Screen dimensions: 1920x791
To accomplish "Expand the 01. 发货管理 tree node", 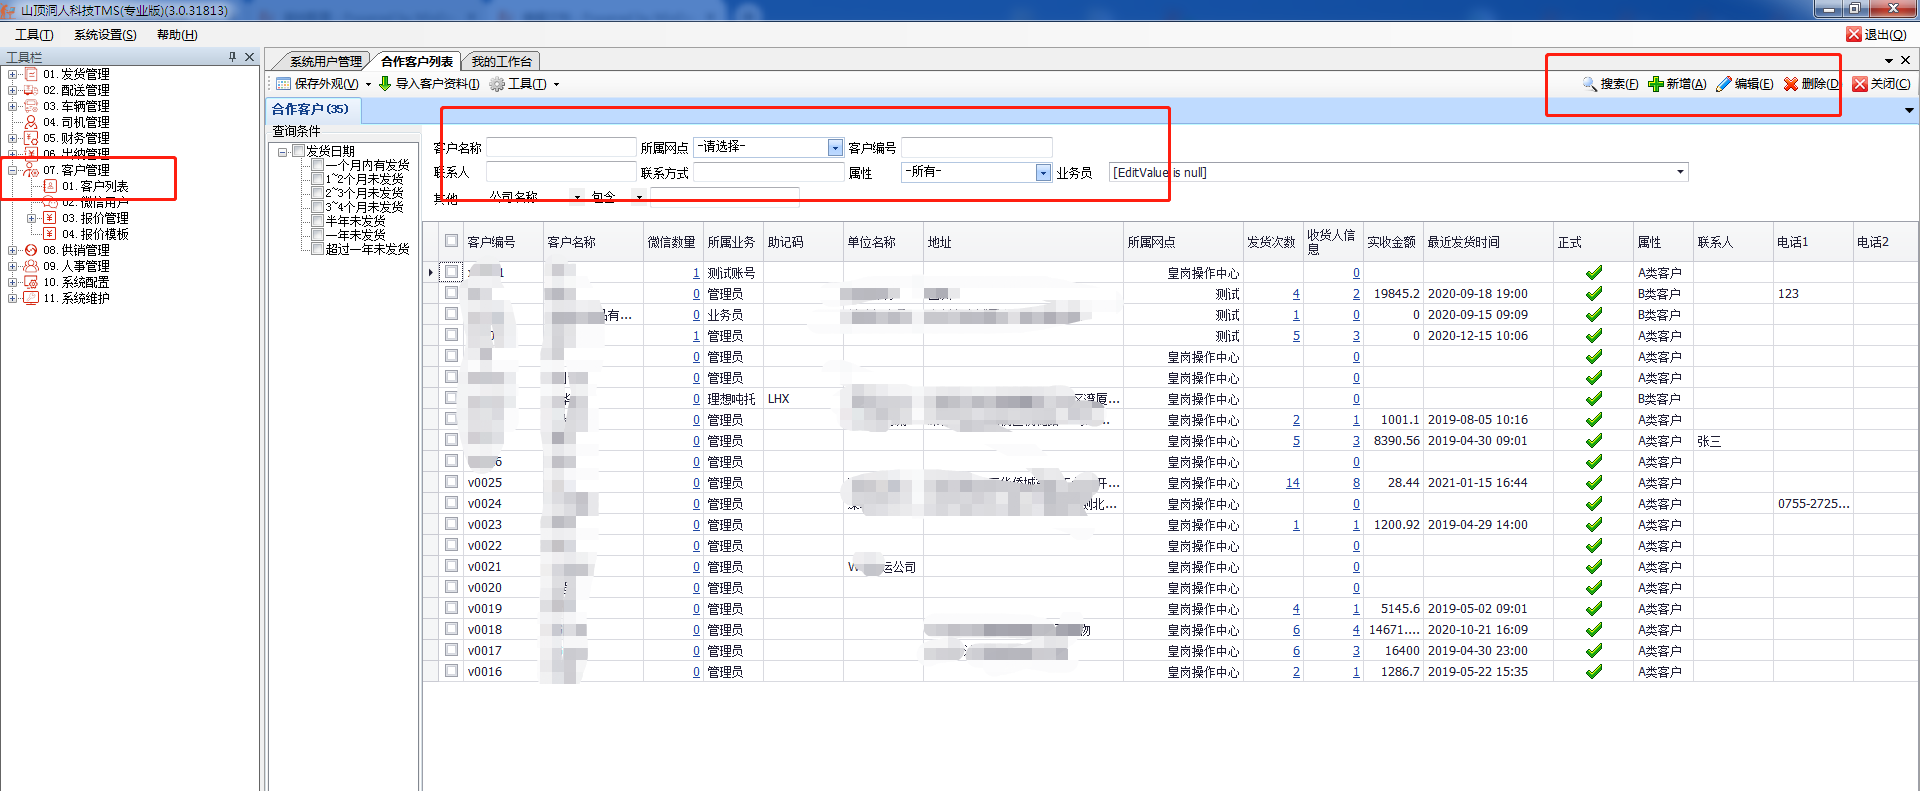I will [12, 74].
